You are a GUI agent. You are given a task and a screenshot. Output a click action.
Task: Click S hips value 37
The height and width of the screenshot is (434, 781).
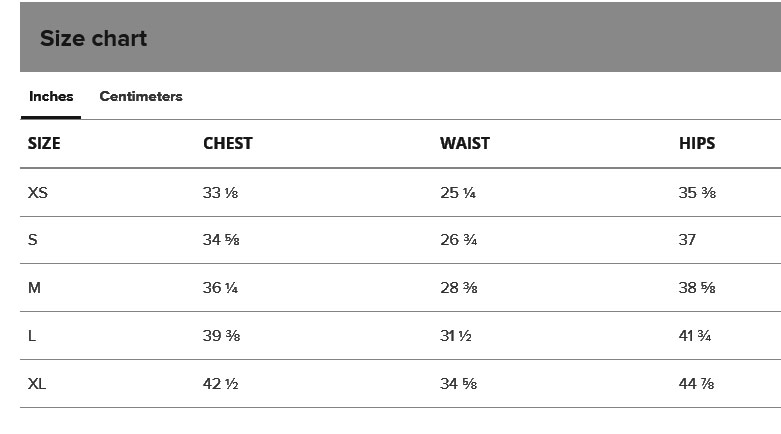click(x=687, y=240)
